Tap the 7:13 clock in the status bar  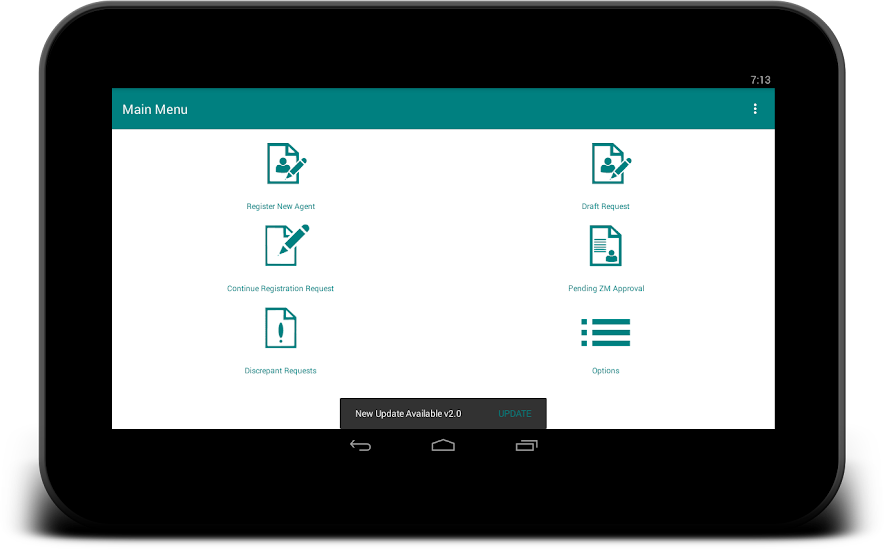click(x=760, y=80)
